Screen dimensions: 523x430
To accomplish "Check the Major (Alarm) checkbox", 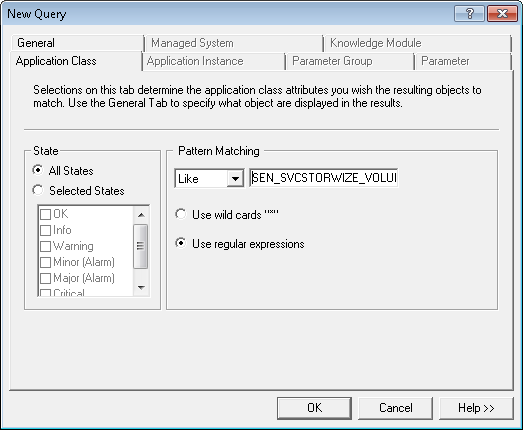I will coord(45,278).
